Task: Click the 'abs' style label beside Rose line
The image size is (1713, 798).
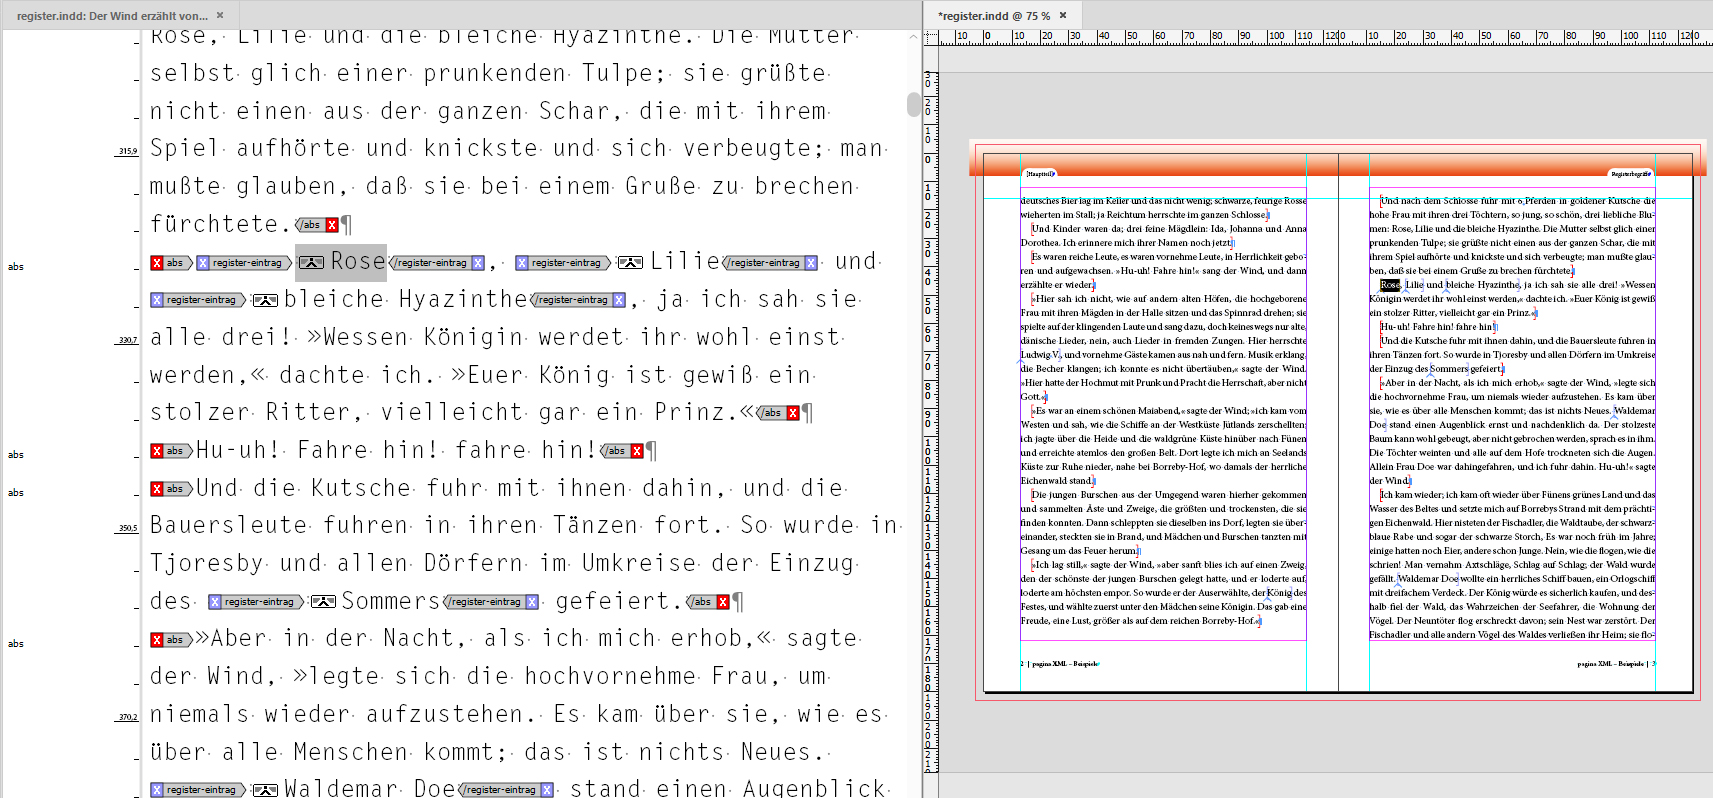Action: [16, 267]
